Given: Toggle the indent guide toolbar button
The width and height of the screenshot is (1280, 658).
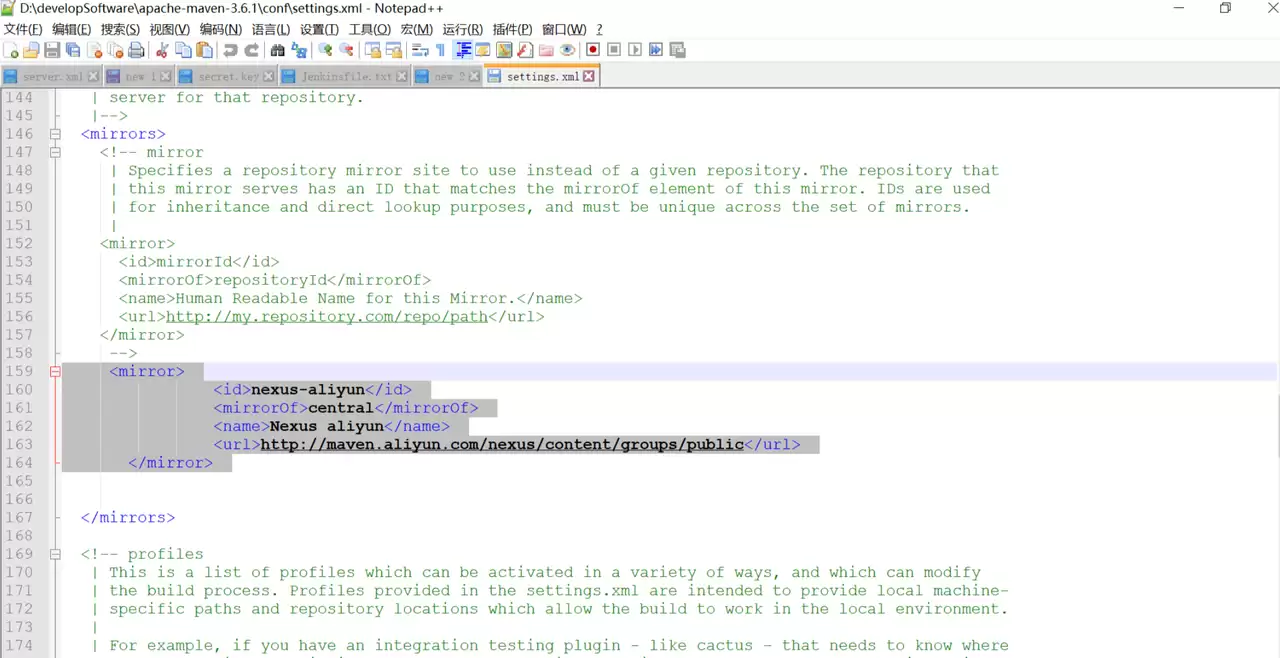Looking at the screenshot, I should point(463,50).
